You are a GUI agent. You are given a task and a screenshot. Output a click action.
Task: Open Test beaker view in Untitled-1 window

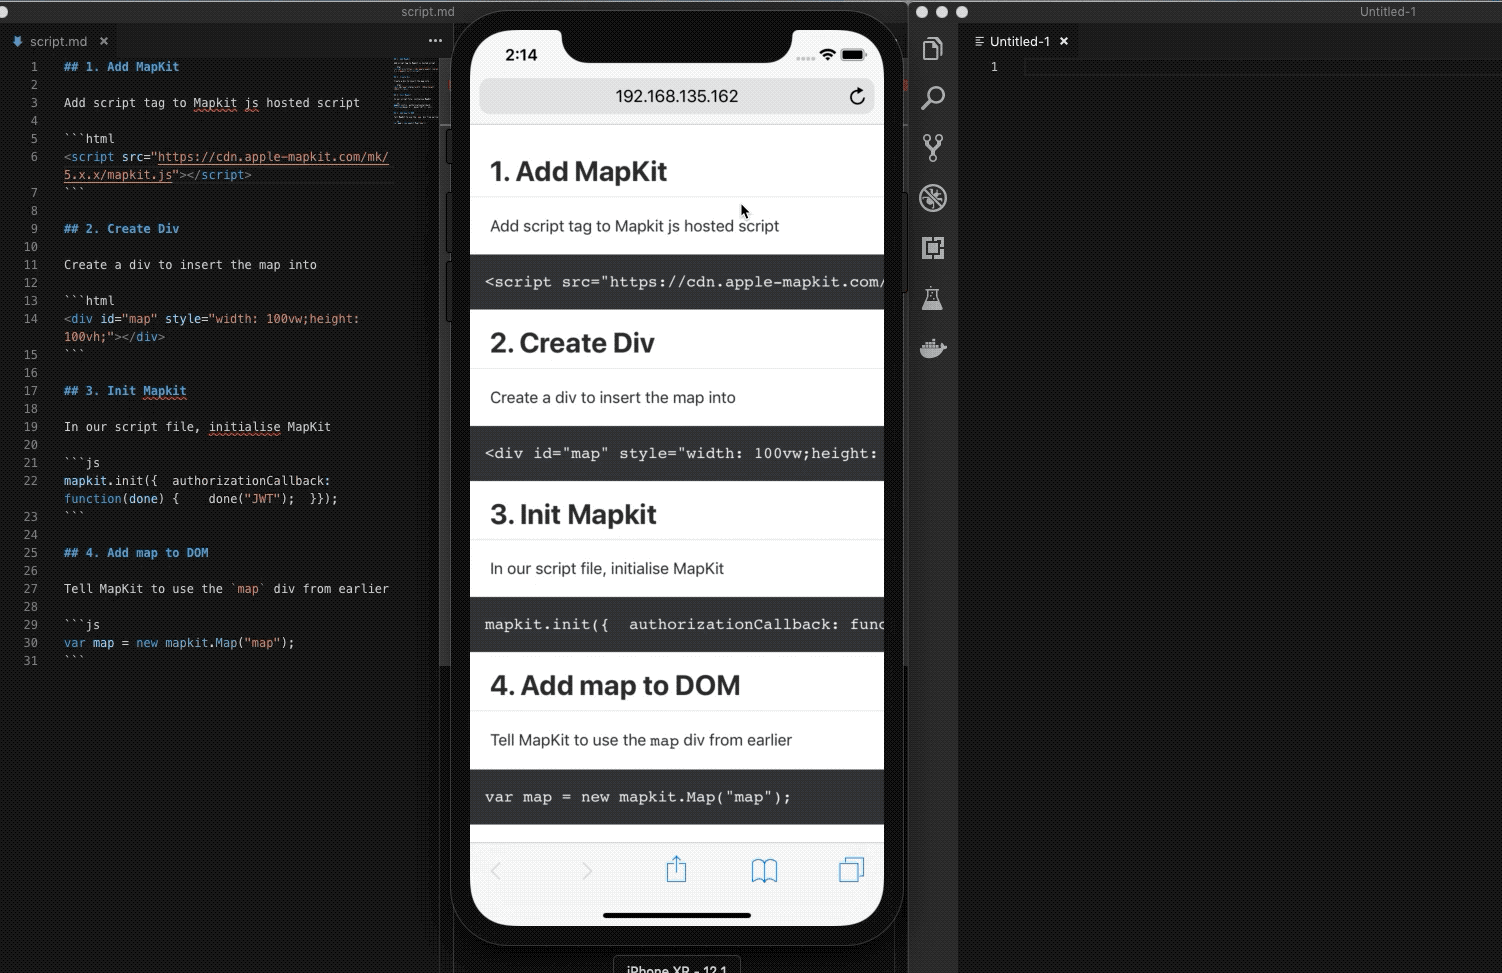[932, 298]
